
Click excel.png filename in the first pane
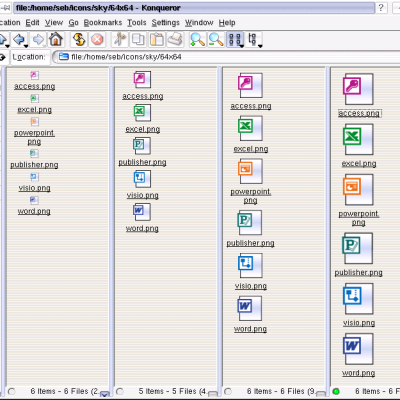pos(34,110)
